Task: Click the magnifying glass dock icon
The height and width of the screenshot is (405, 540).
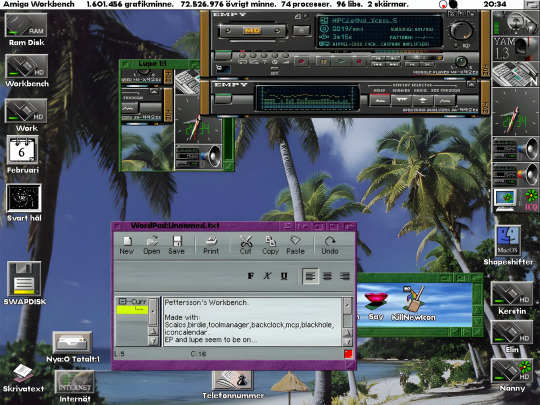Action: (x=515, y=23)
